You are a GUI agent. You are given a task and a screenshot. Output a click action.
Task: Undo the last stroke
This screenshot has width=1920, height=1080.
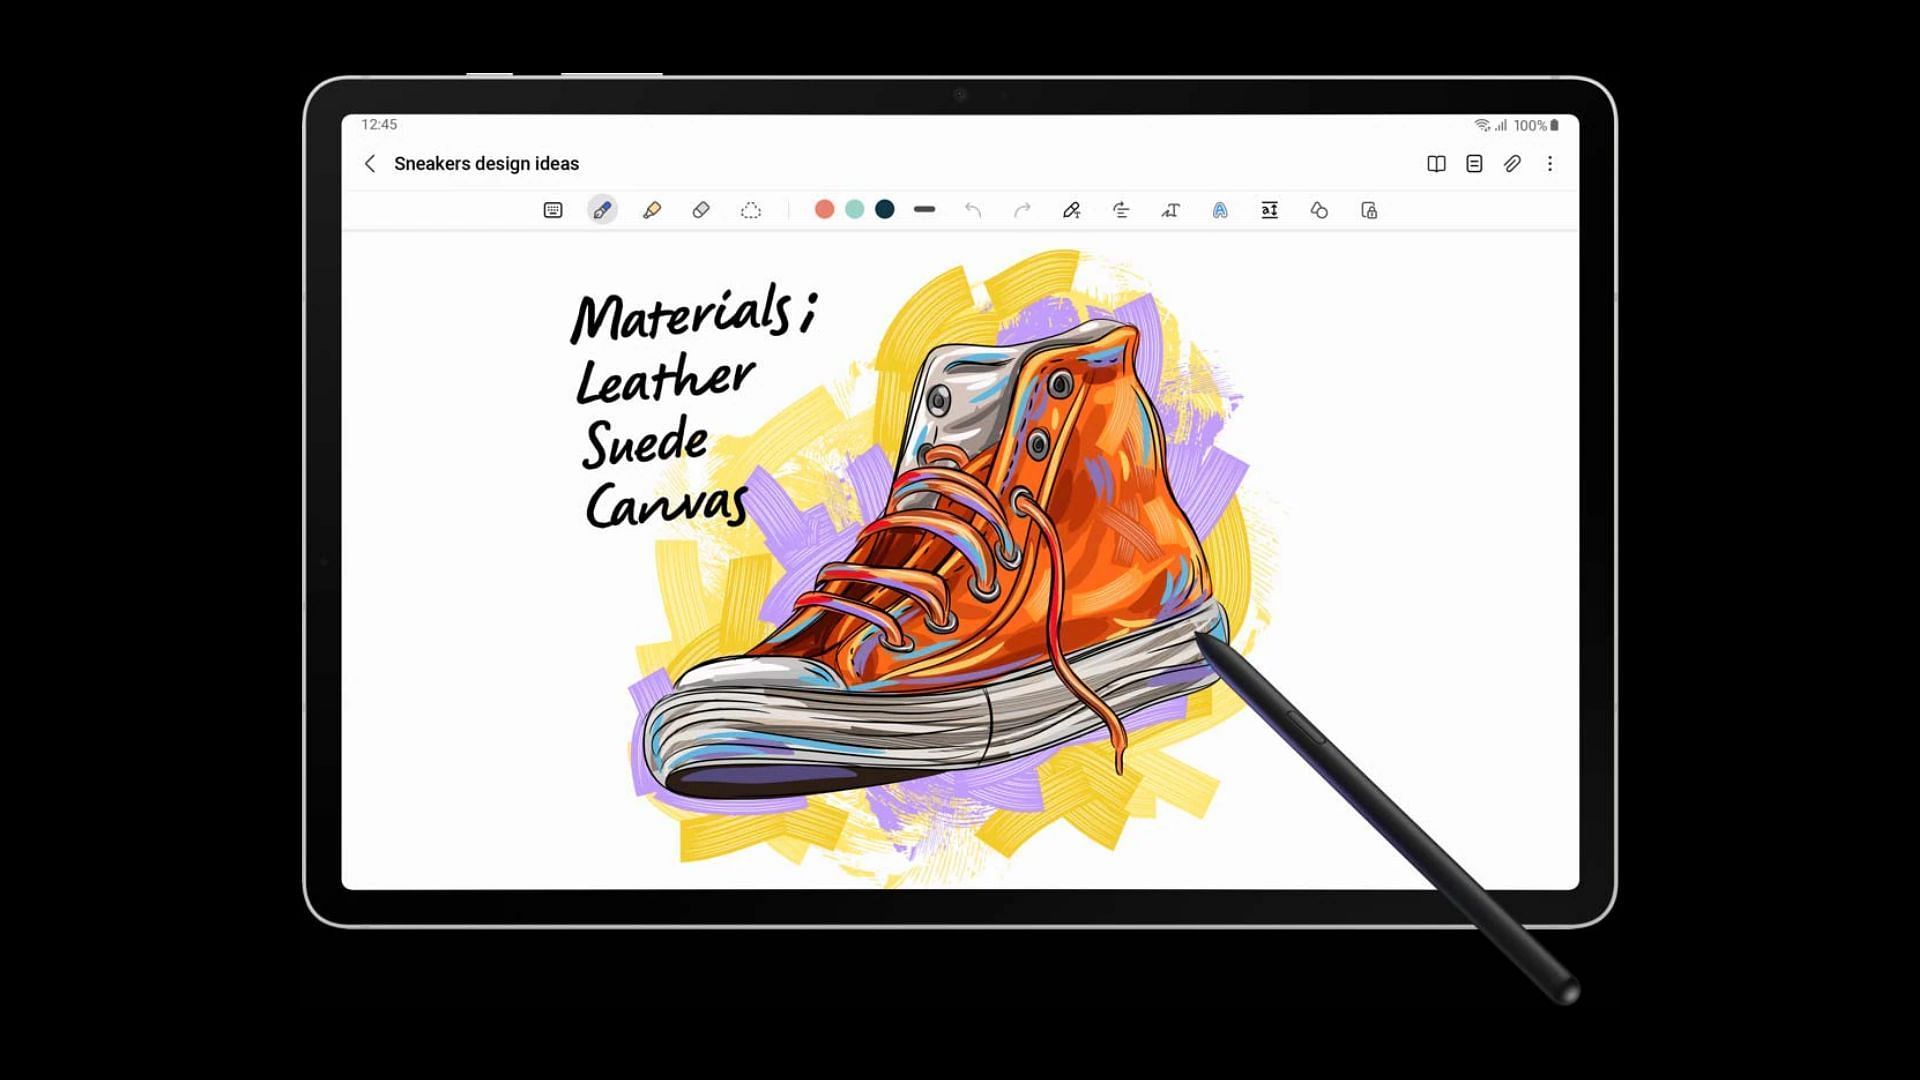coord(973,210)
